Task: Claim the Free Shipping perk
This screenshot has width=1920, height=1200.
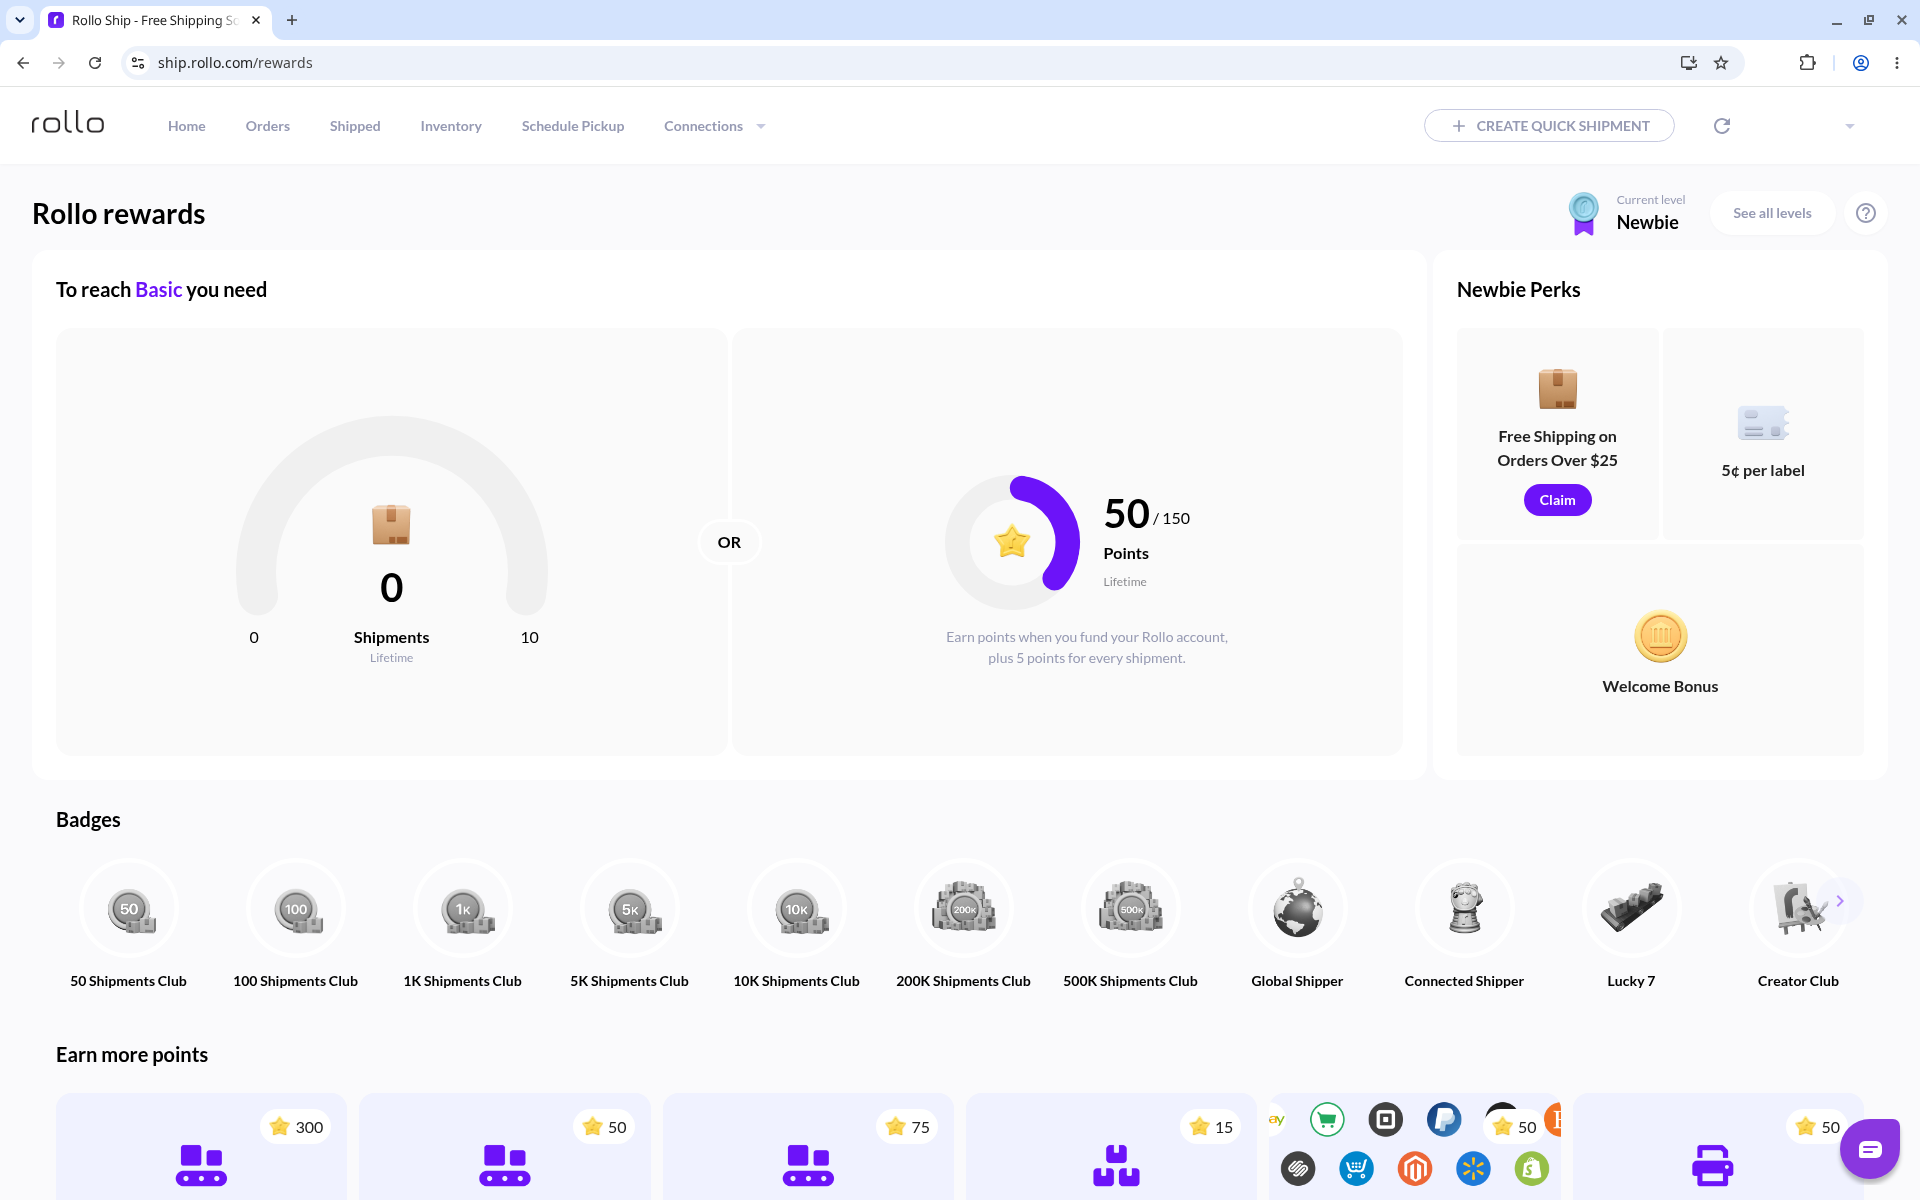Action: click(1557, 500)
